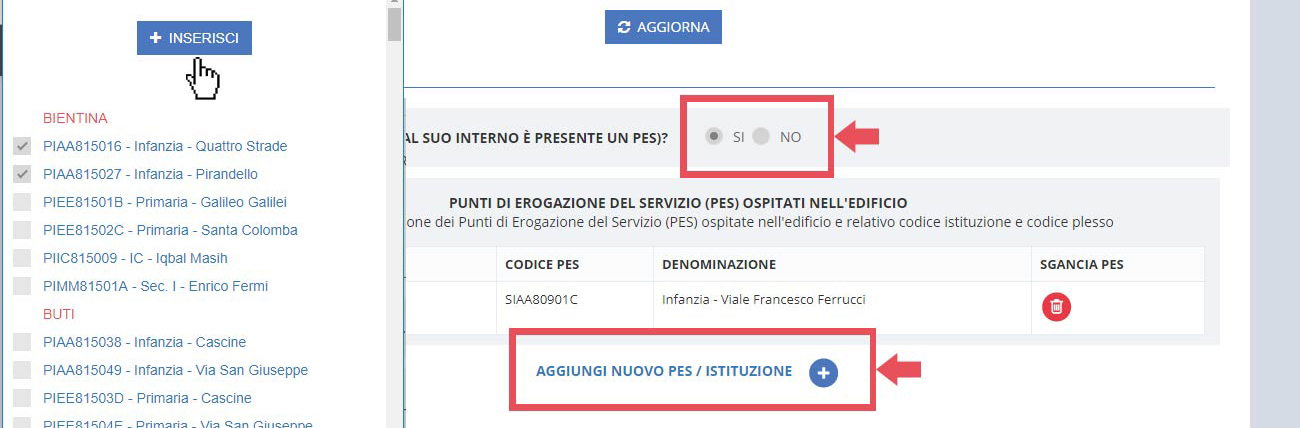Click the red trash Sgancia PES icon
The height and width of the screenshot is (428, 1300).
tap(1056, 308)
